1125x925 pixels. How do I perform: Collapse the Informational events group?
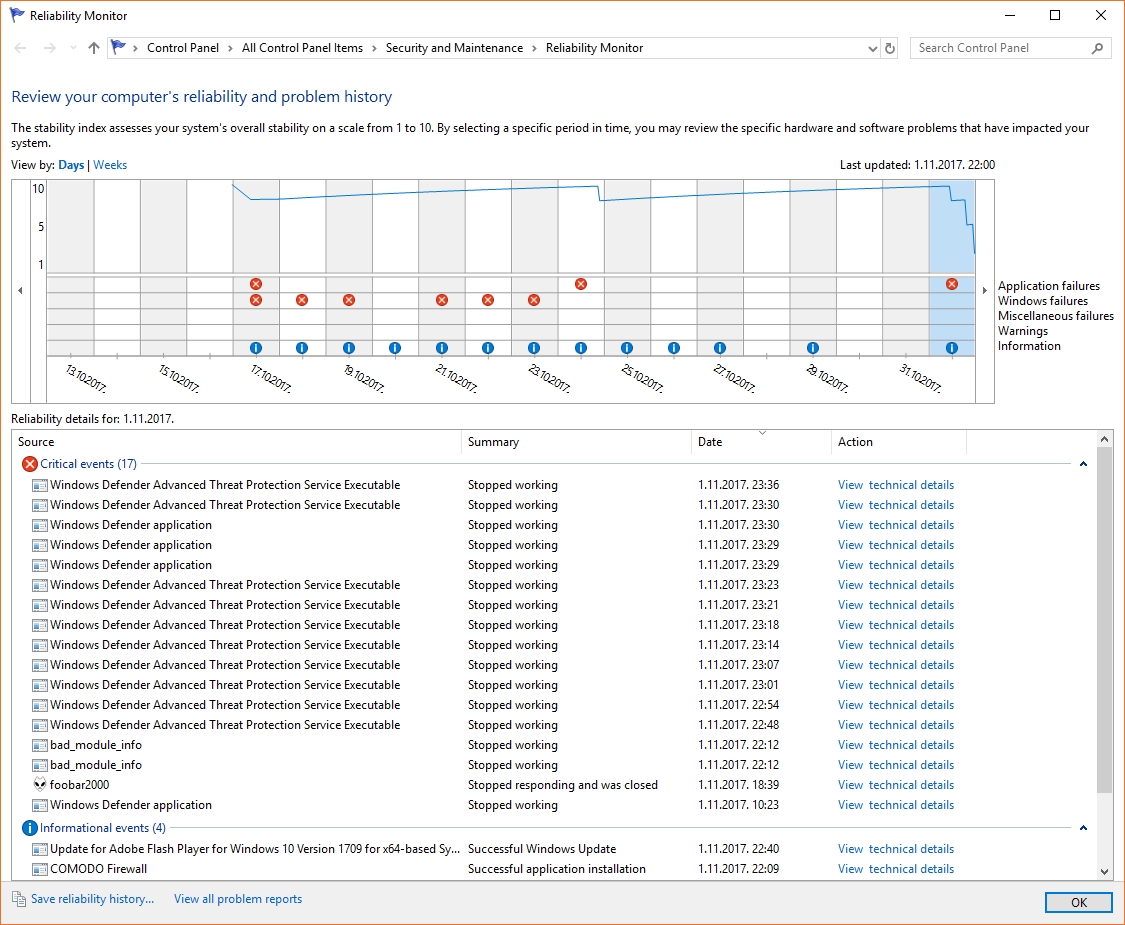pyautogui.click(x=1083, y=828)
